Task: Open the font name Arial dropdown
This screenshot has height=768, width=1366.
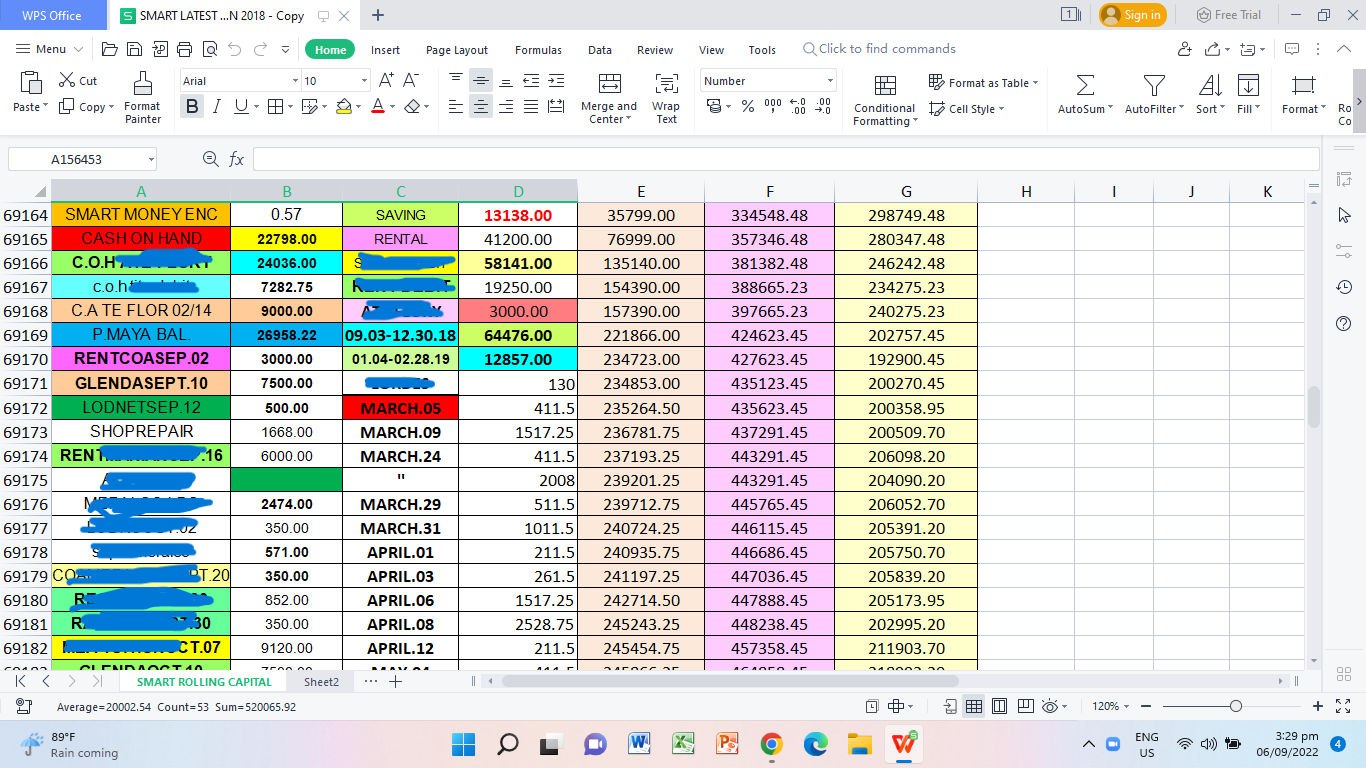Action: click(x=296, y=81)
